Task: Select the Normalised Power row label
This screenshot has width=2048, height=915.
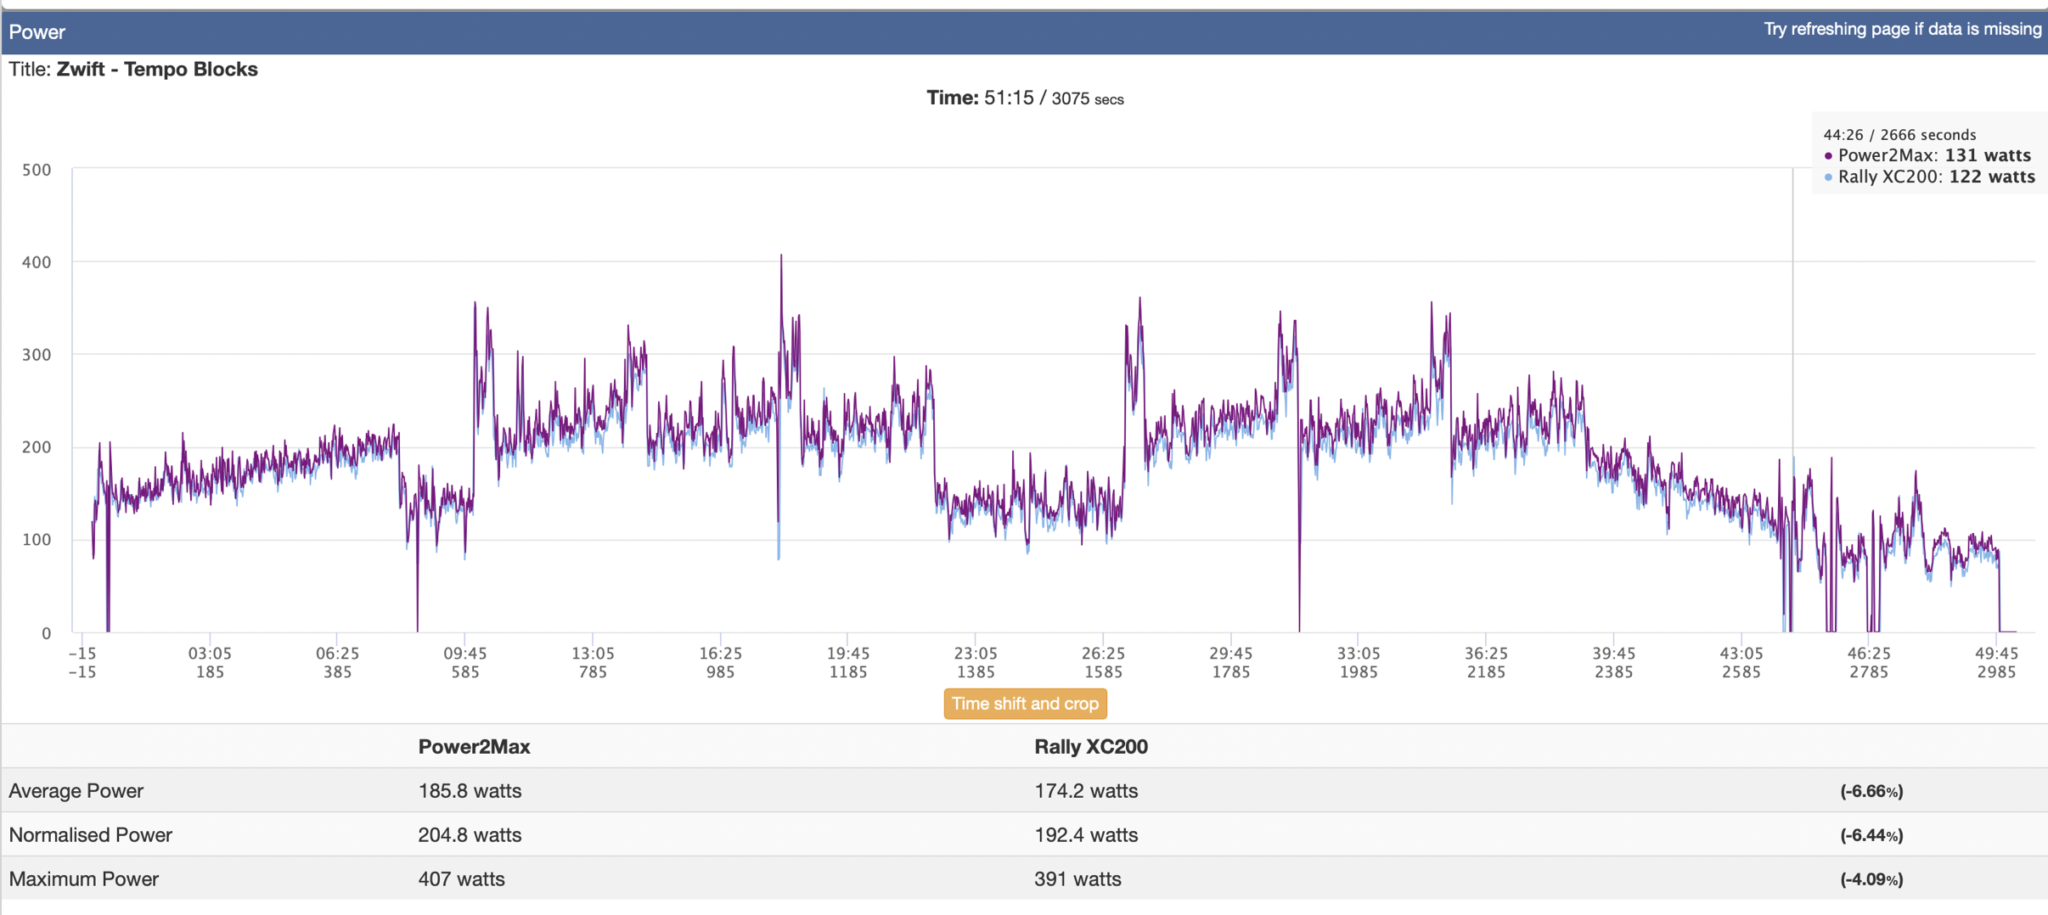Action: click(90, 835)
